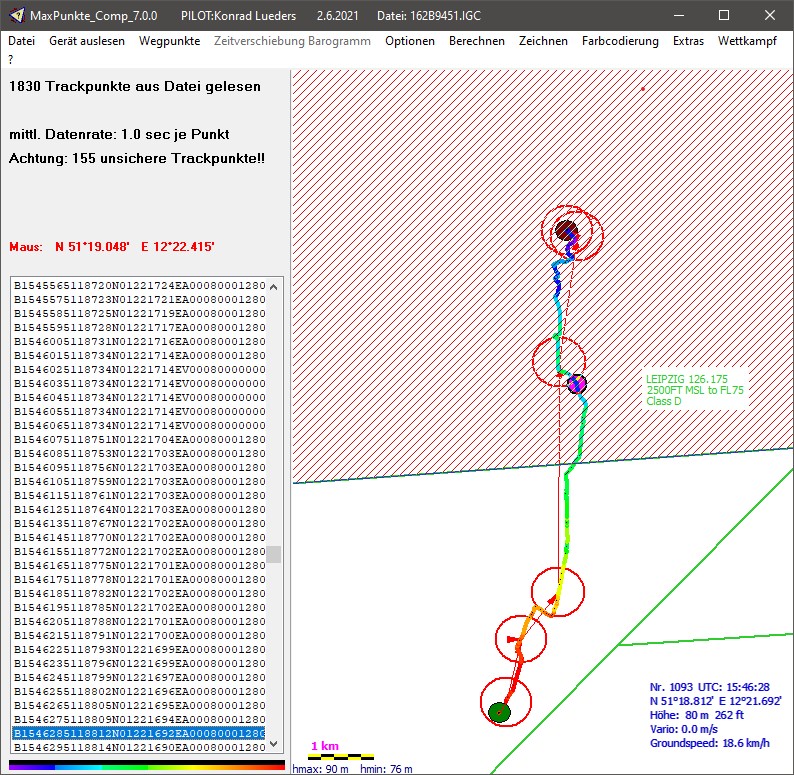Click the magenta position marker on the track
Screen dimensions: 794x775
[576, 383]
